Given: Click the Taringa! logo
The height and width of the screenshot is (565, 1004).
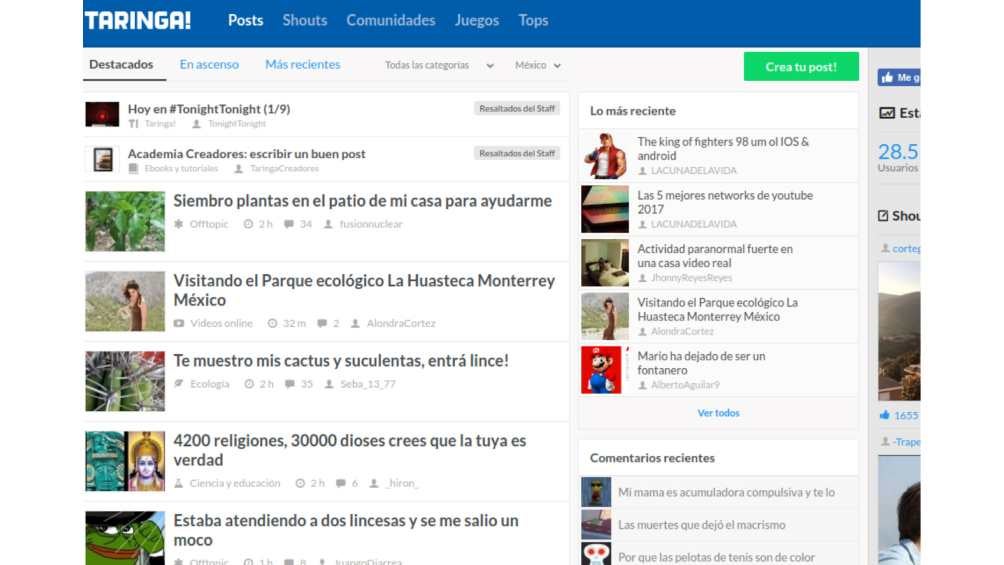Looking at the screenshot, I should click(x=137, y=20).
